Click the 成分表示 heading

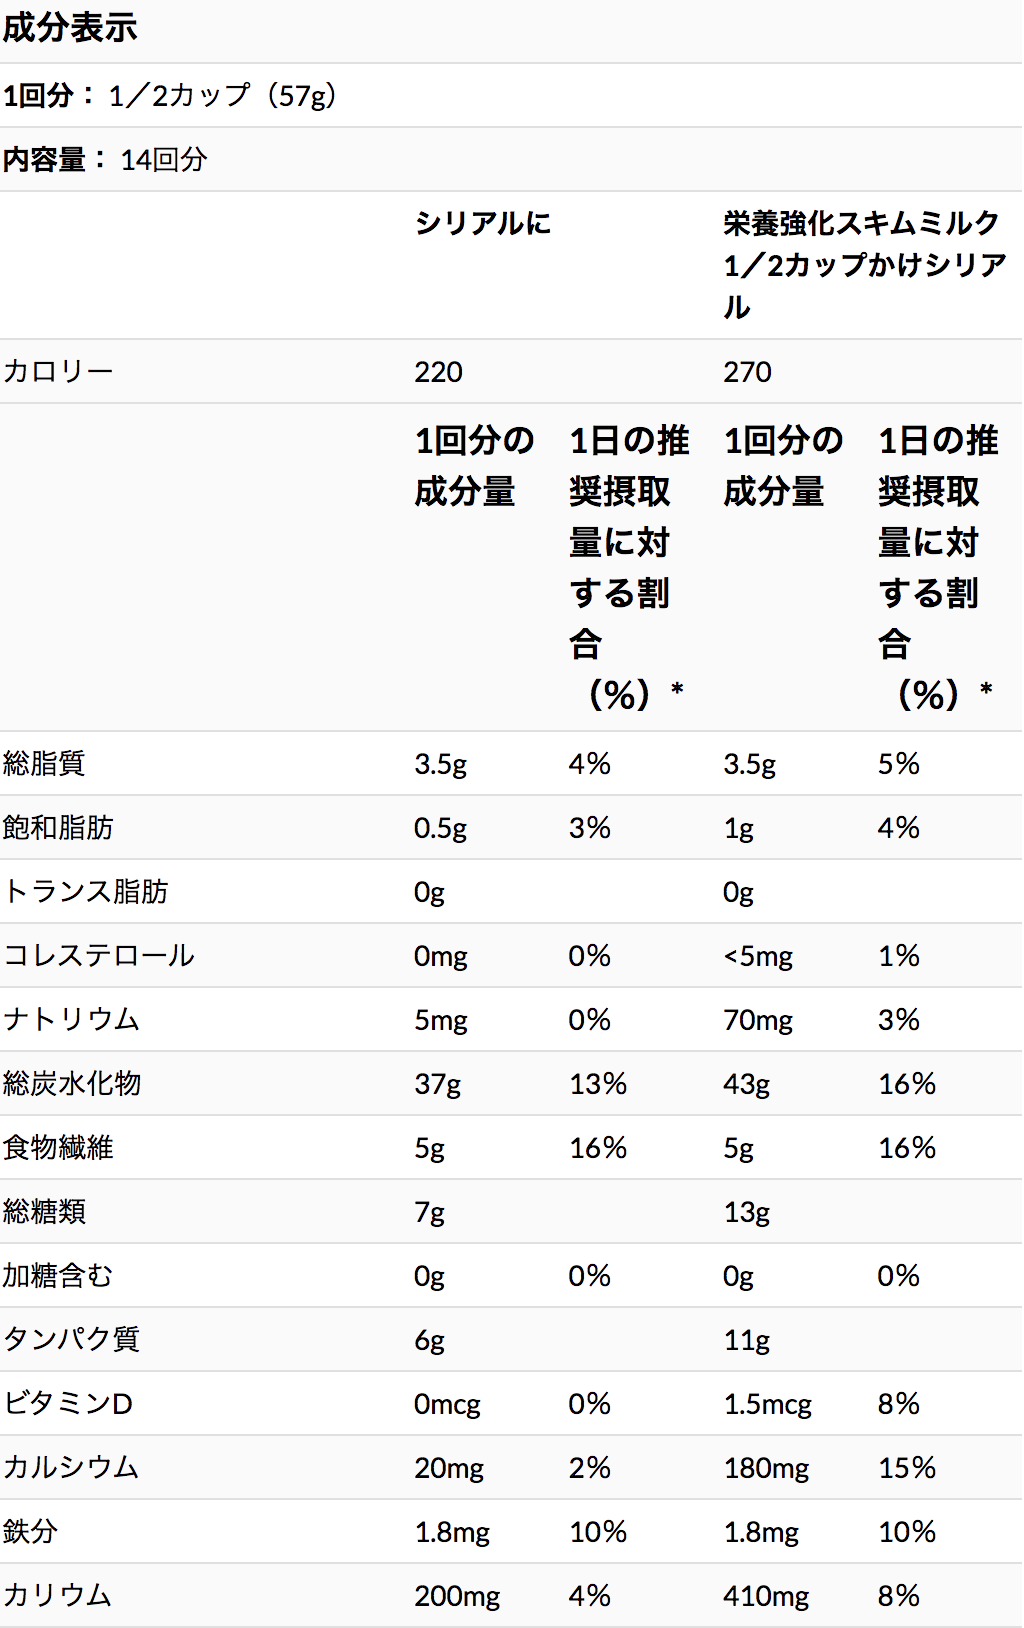point(70,28)
